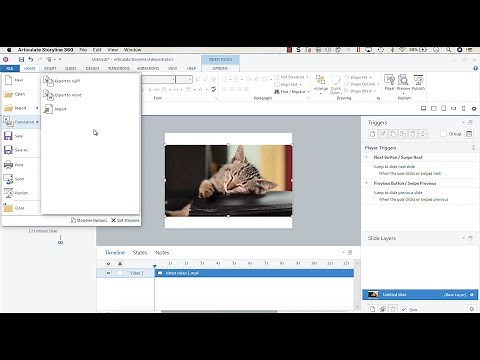This screenshot has height=360, width=480.
Task: Click Find / Replace
Action: click(292, 91)
